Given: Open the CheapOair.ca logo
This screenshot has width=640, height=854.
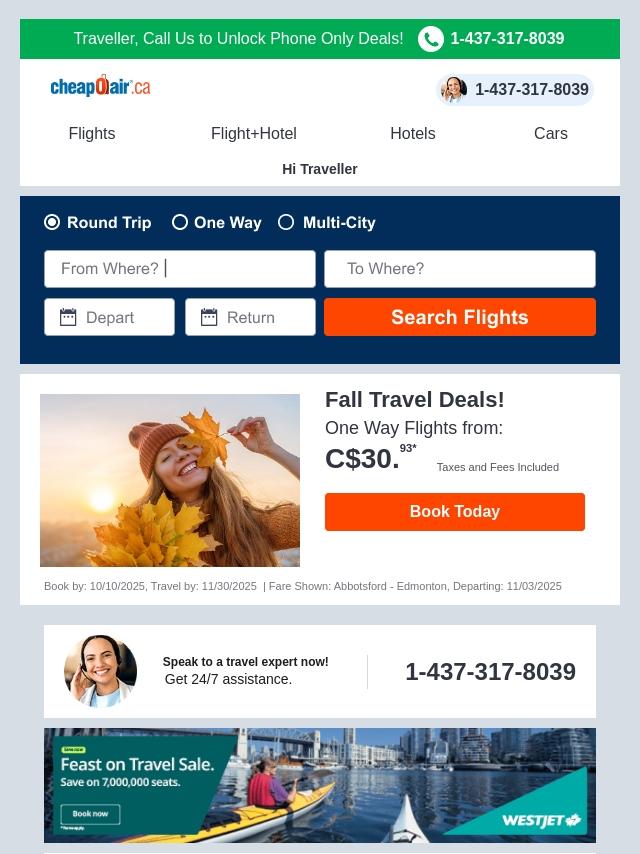Looking at the screenshot, I should pos(100,86).
